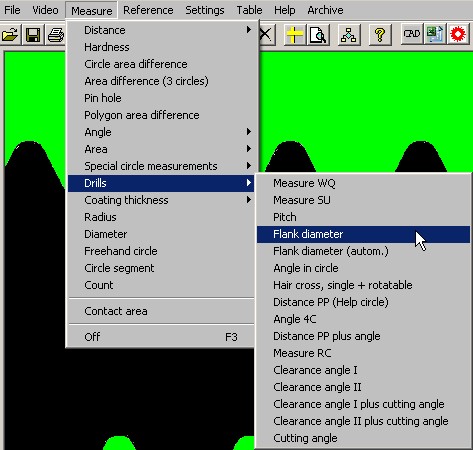Click the yellow crosshair toolbar icon
The width and height of the screenshot is (473, 450).
click(294, 34)
